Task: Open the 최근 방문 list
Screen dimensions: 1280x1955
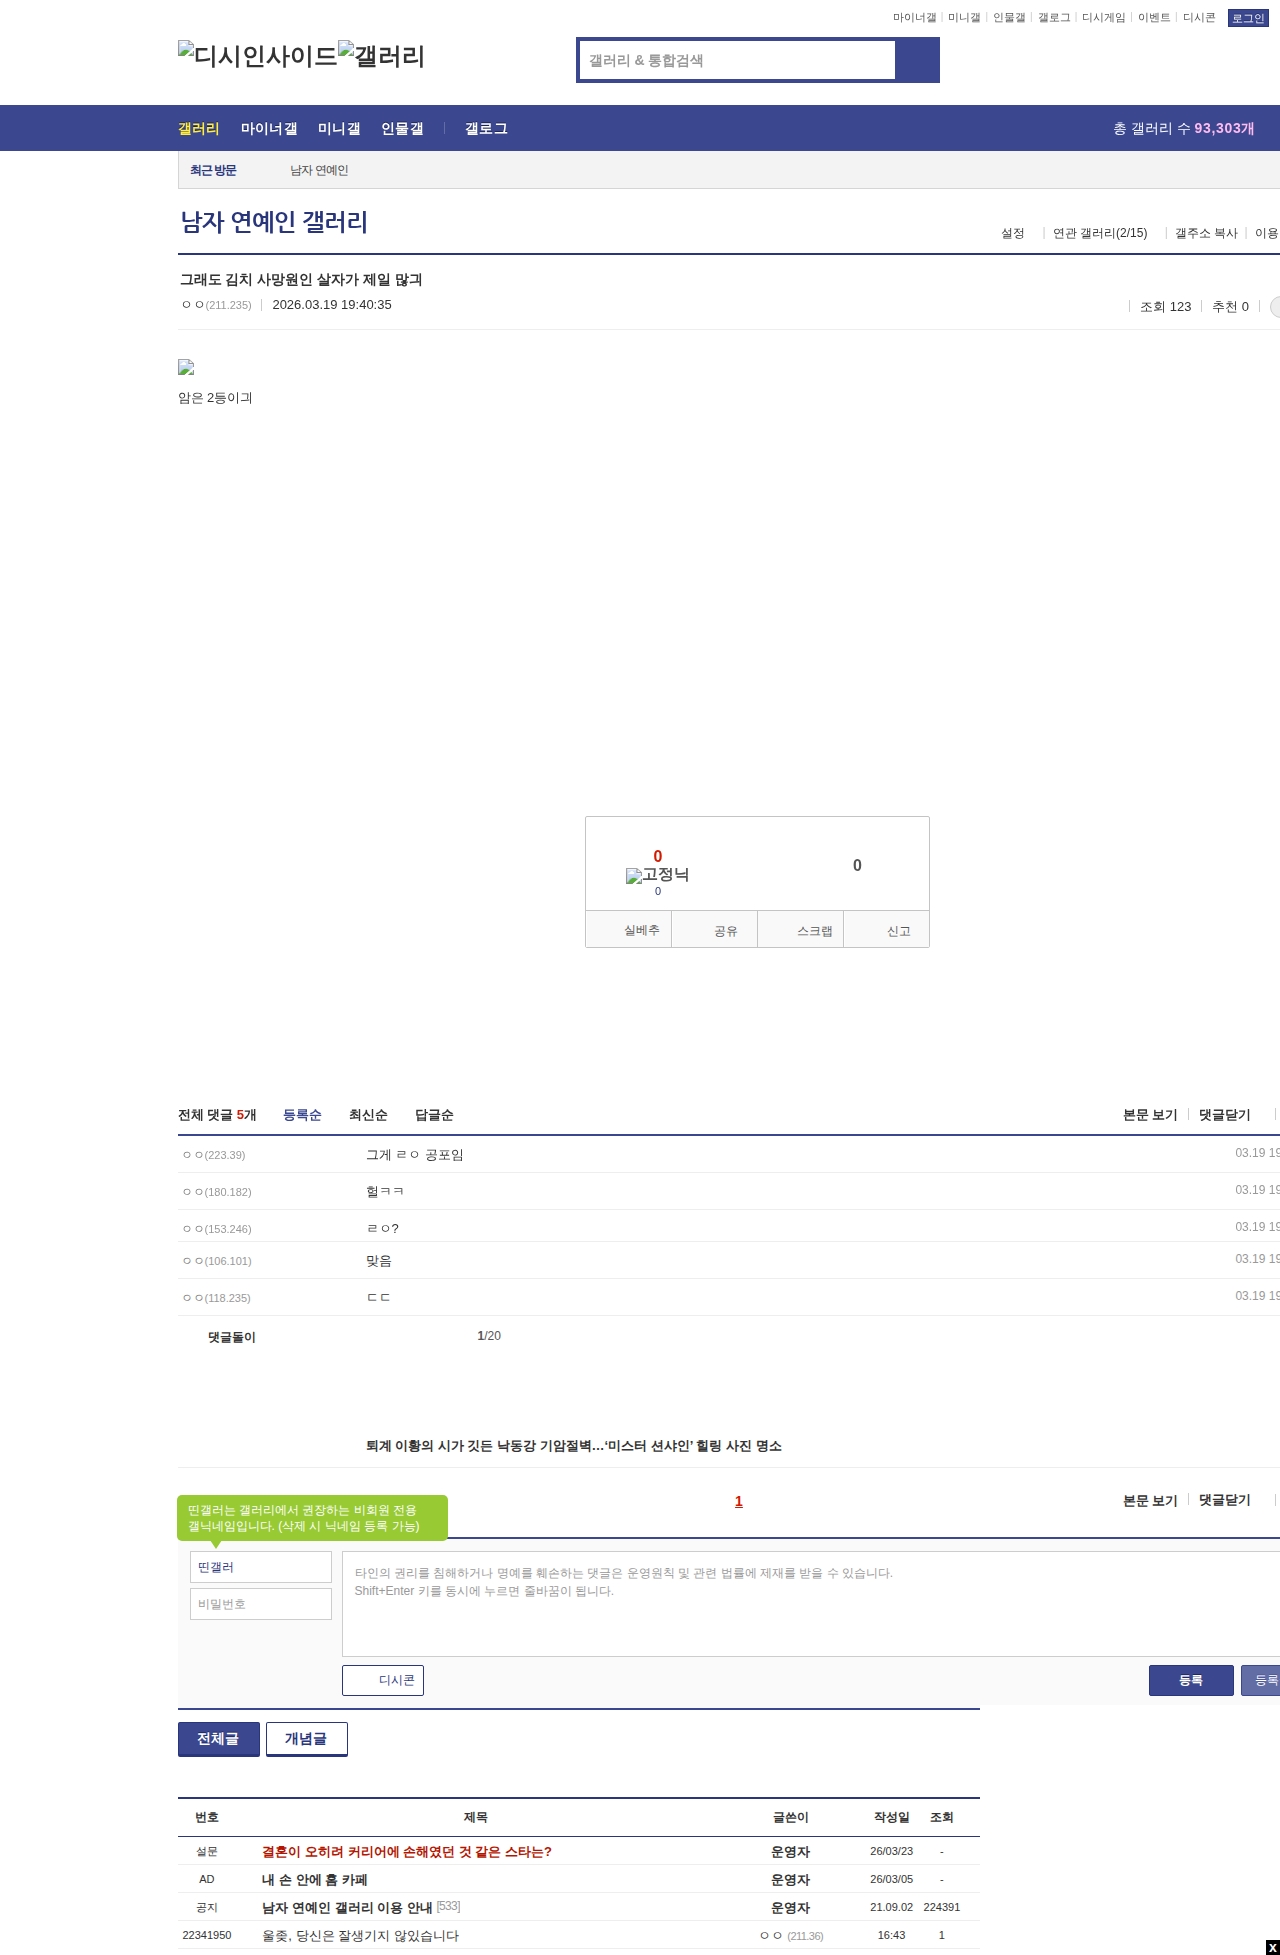Action: click(x=213, y=170)
